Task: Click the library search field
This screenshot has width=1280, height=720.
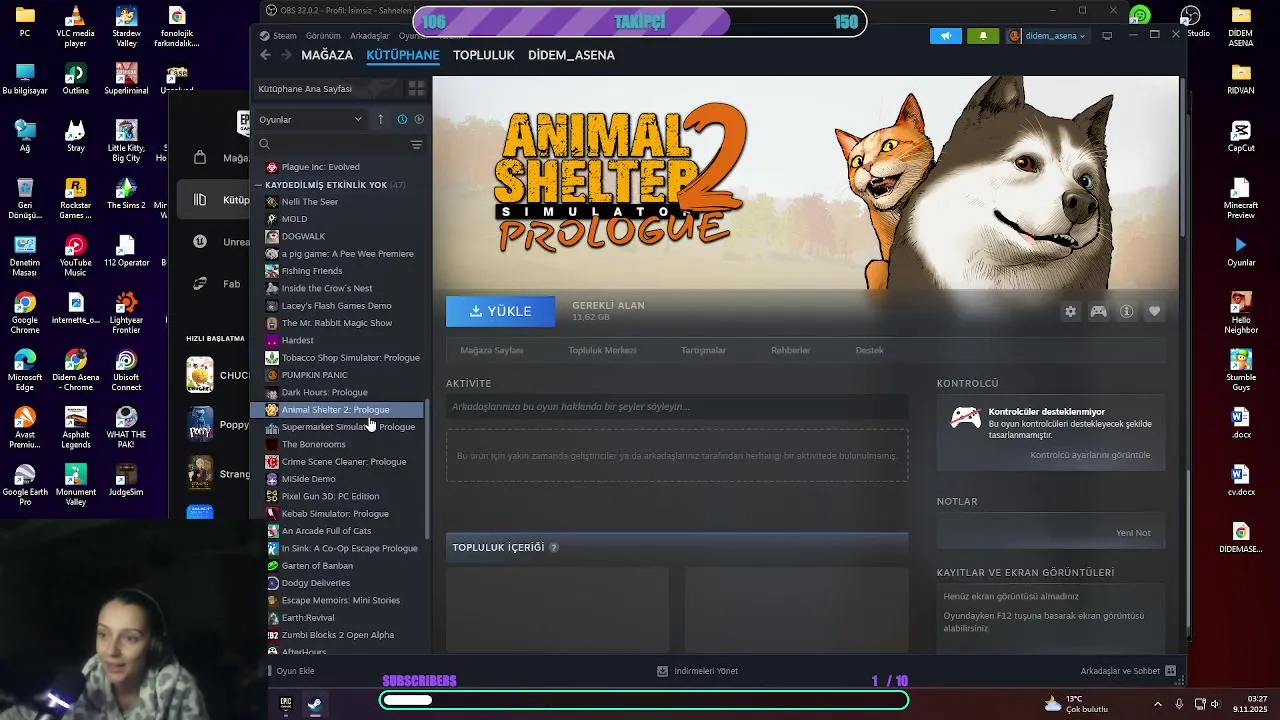Action: (330, 145)
